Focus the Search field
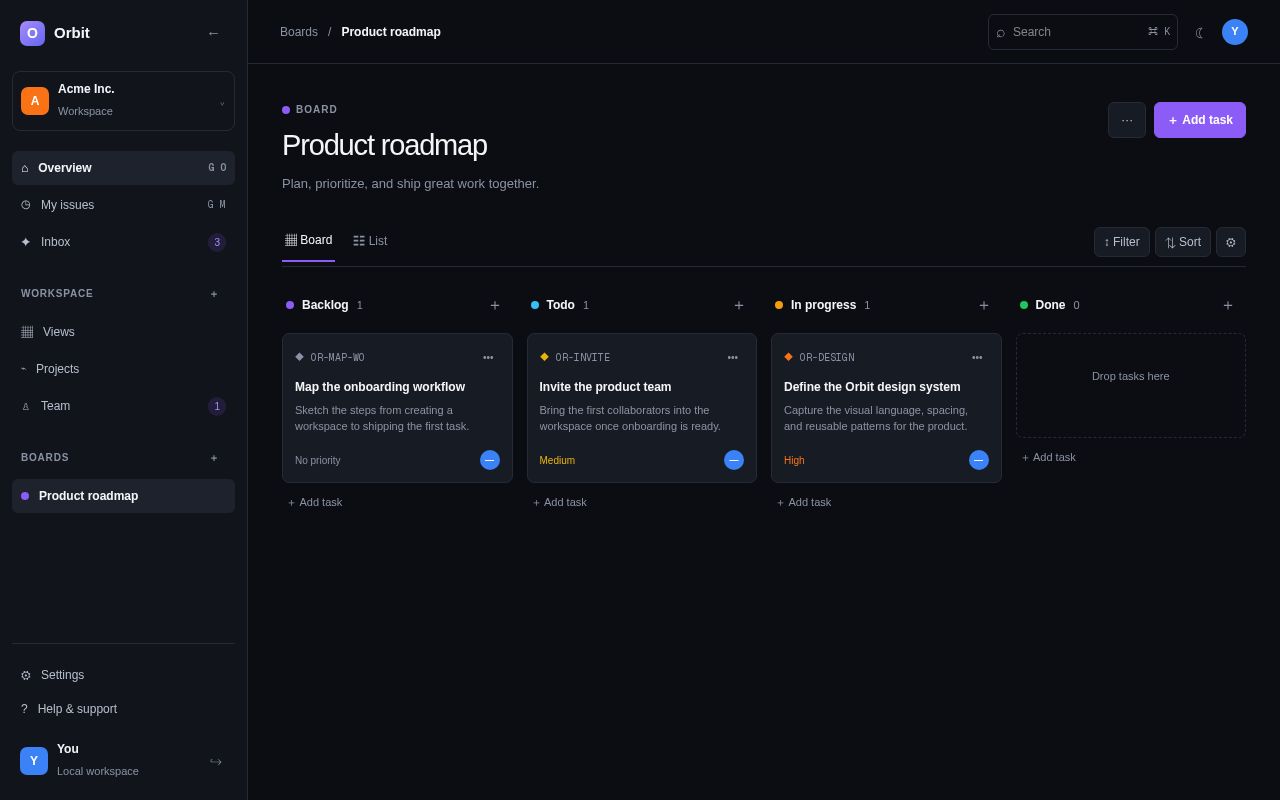 click(1083, 32)
